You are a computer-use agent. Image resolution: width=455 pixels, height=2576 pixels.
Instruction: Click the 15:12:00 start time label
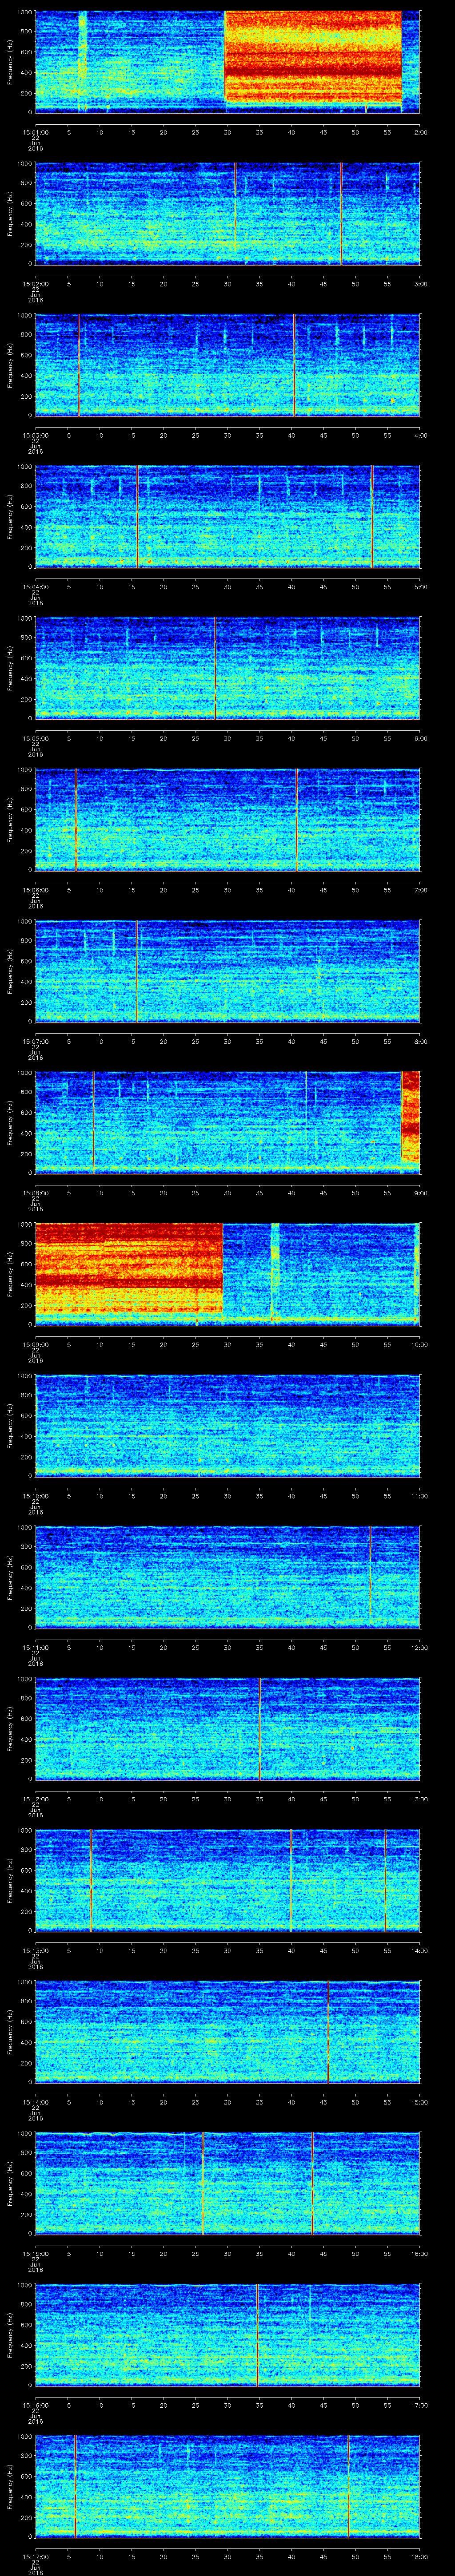tap(36, 1798)
